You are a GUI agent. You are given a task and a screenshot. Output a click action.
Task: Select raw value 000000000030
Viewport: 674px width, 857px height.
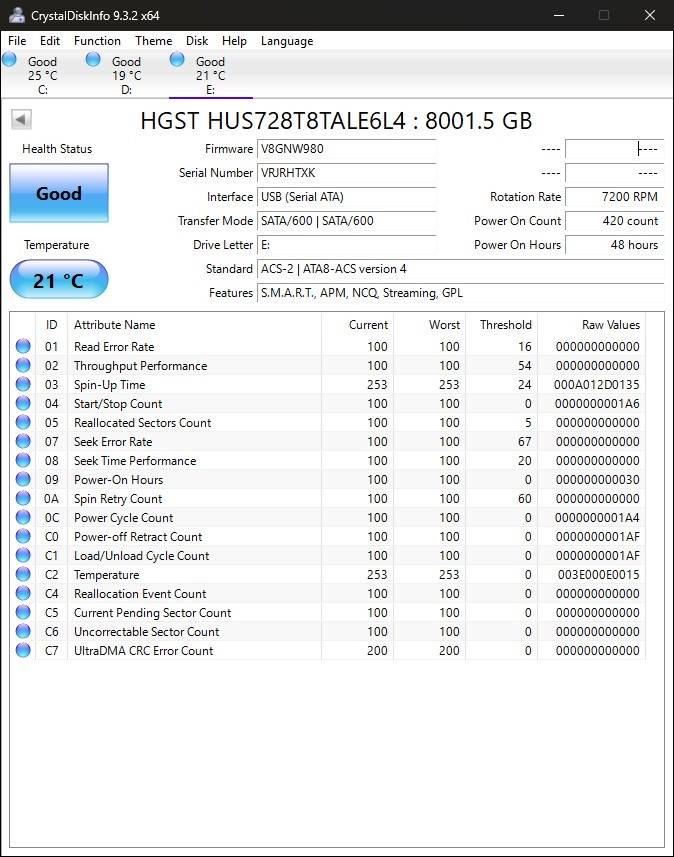coord(597,479)
